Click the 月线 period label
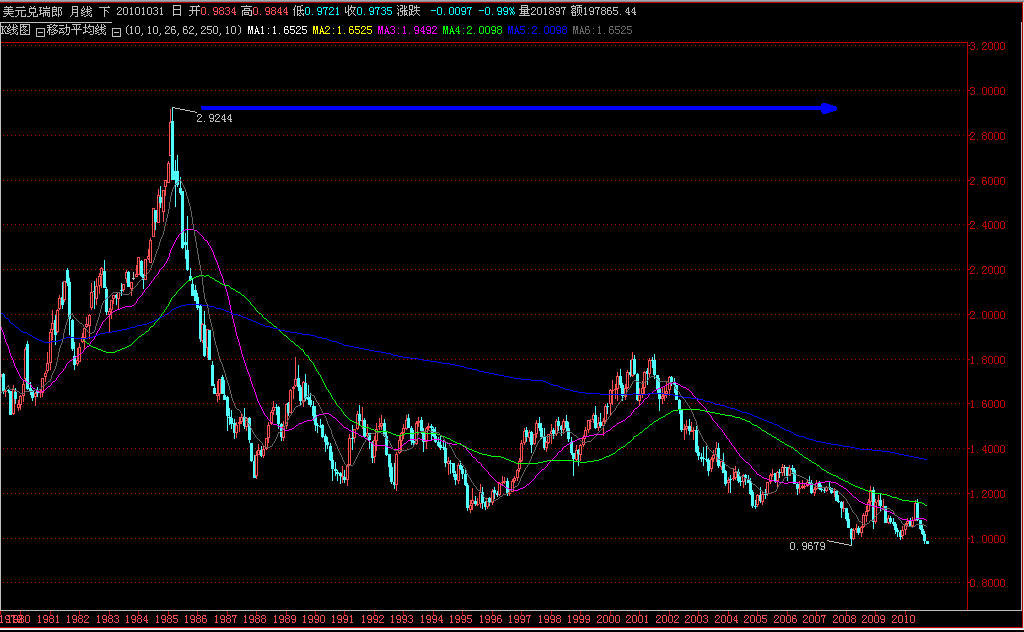Viewport: 1024px width, 632px height. click(81, 11)
